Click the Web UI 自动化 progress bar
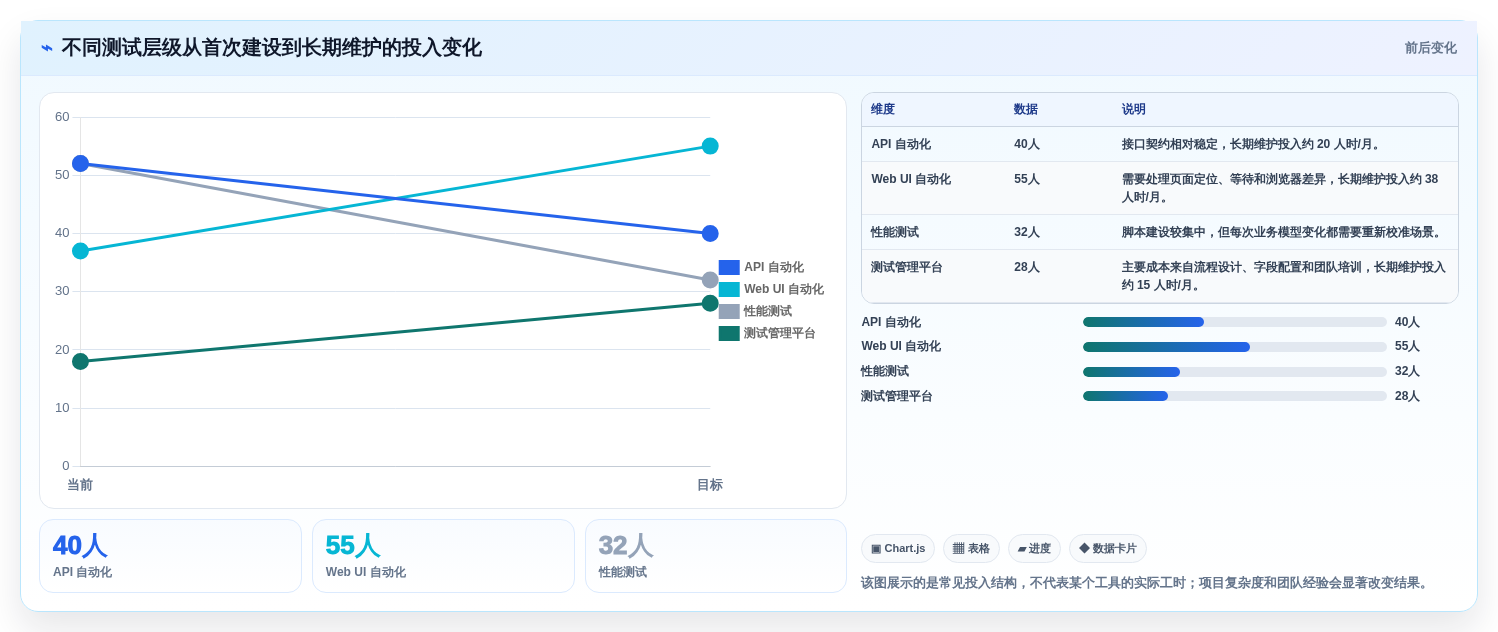The width and height of the screenshot is (1498, 632). point(1235,347)
